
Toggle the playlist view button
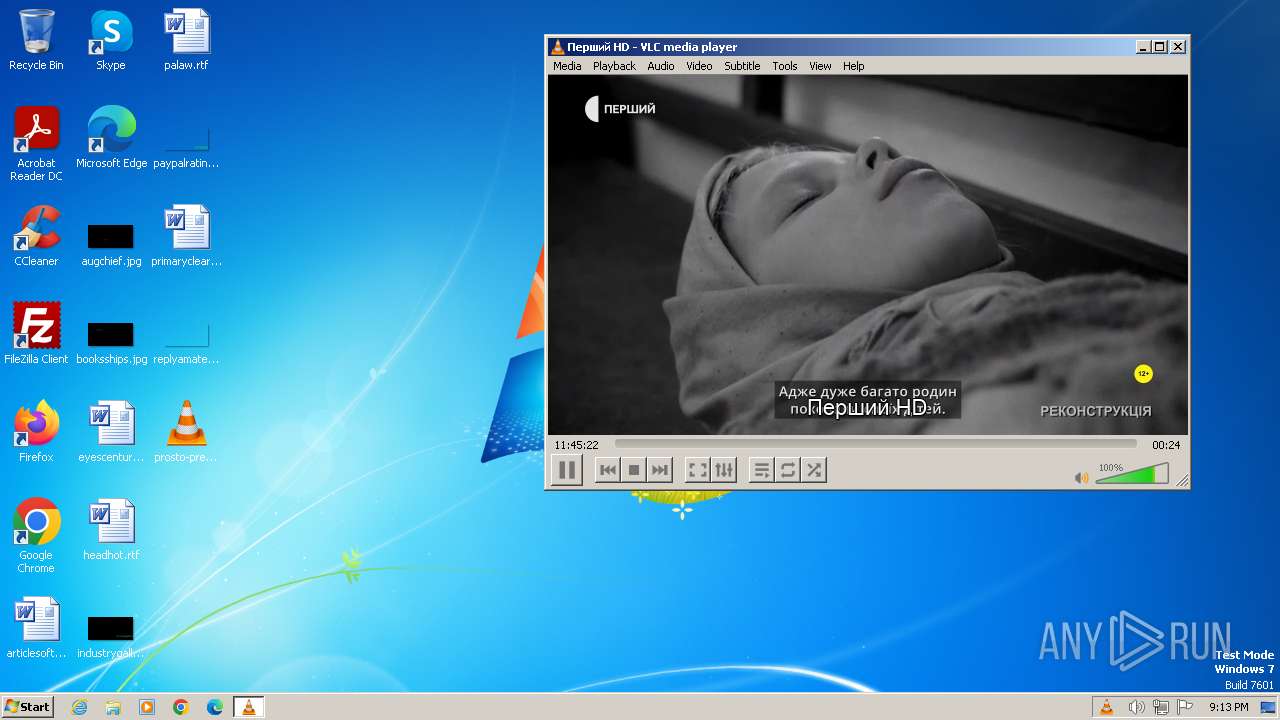pos(762,470)
